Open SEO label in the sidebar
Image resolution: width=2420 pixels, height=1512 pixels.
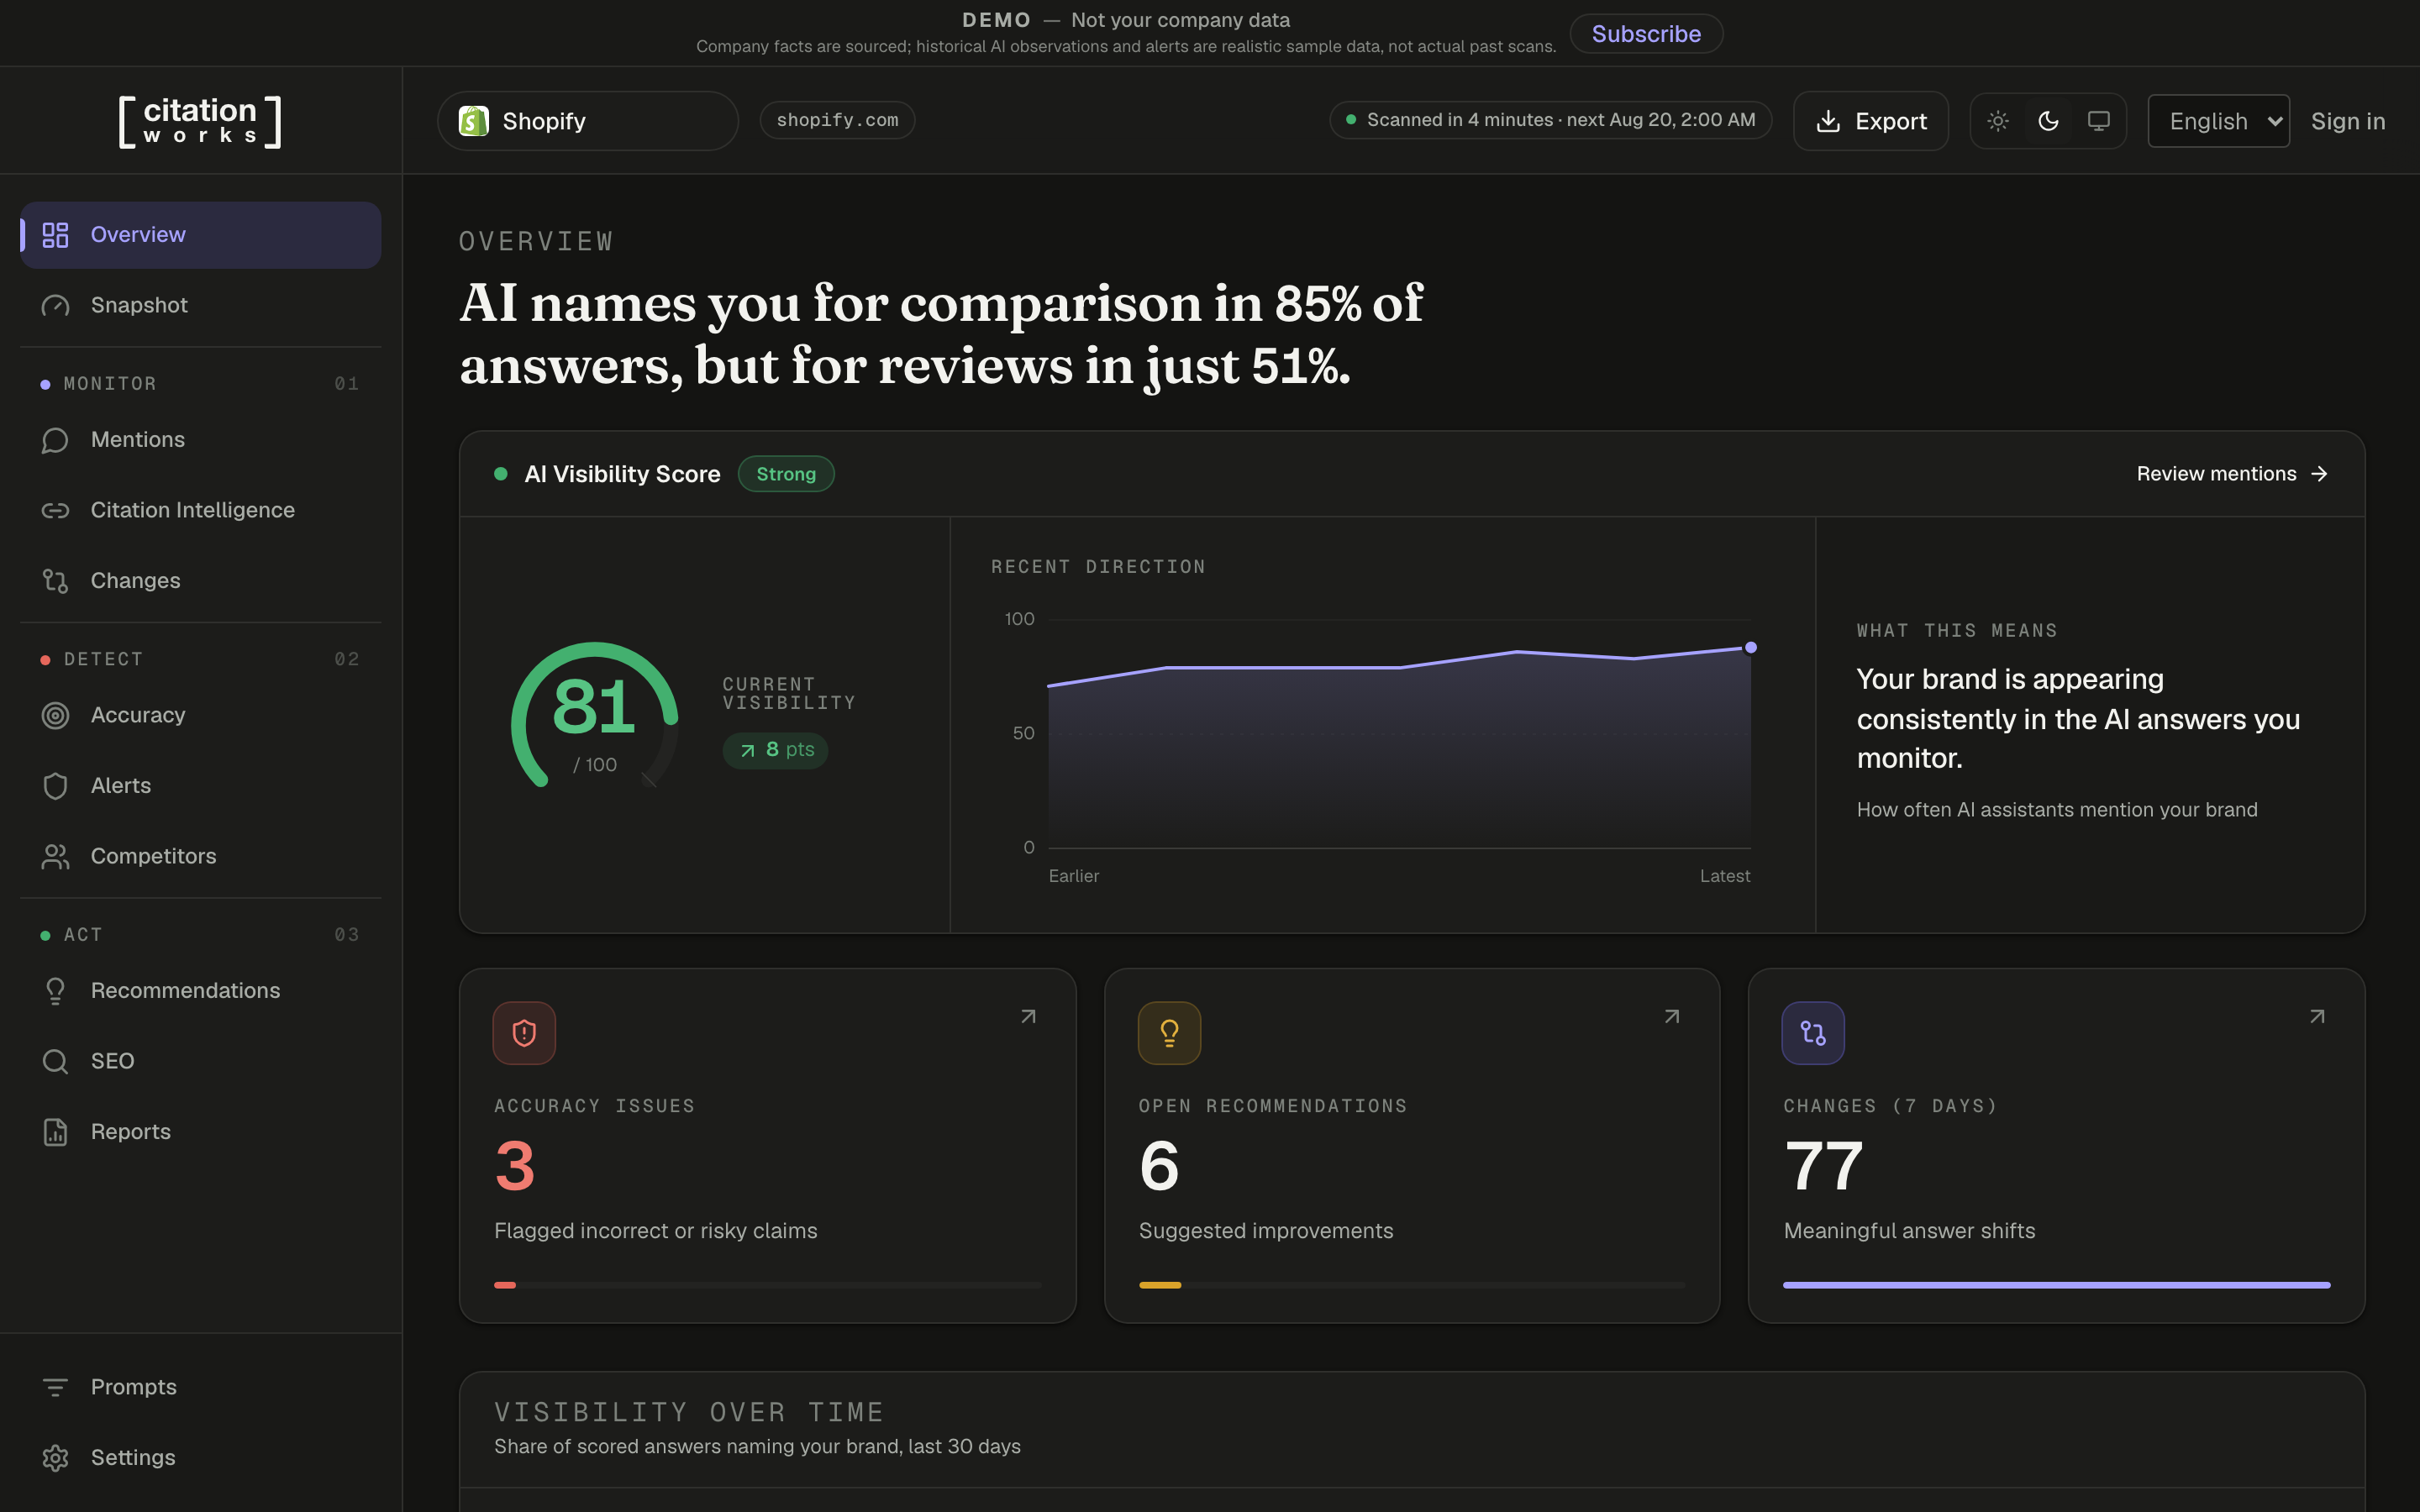coord(112,1061)
